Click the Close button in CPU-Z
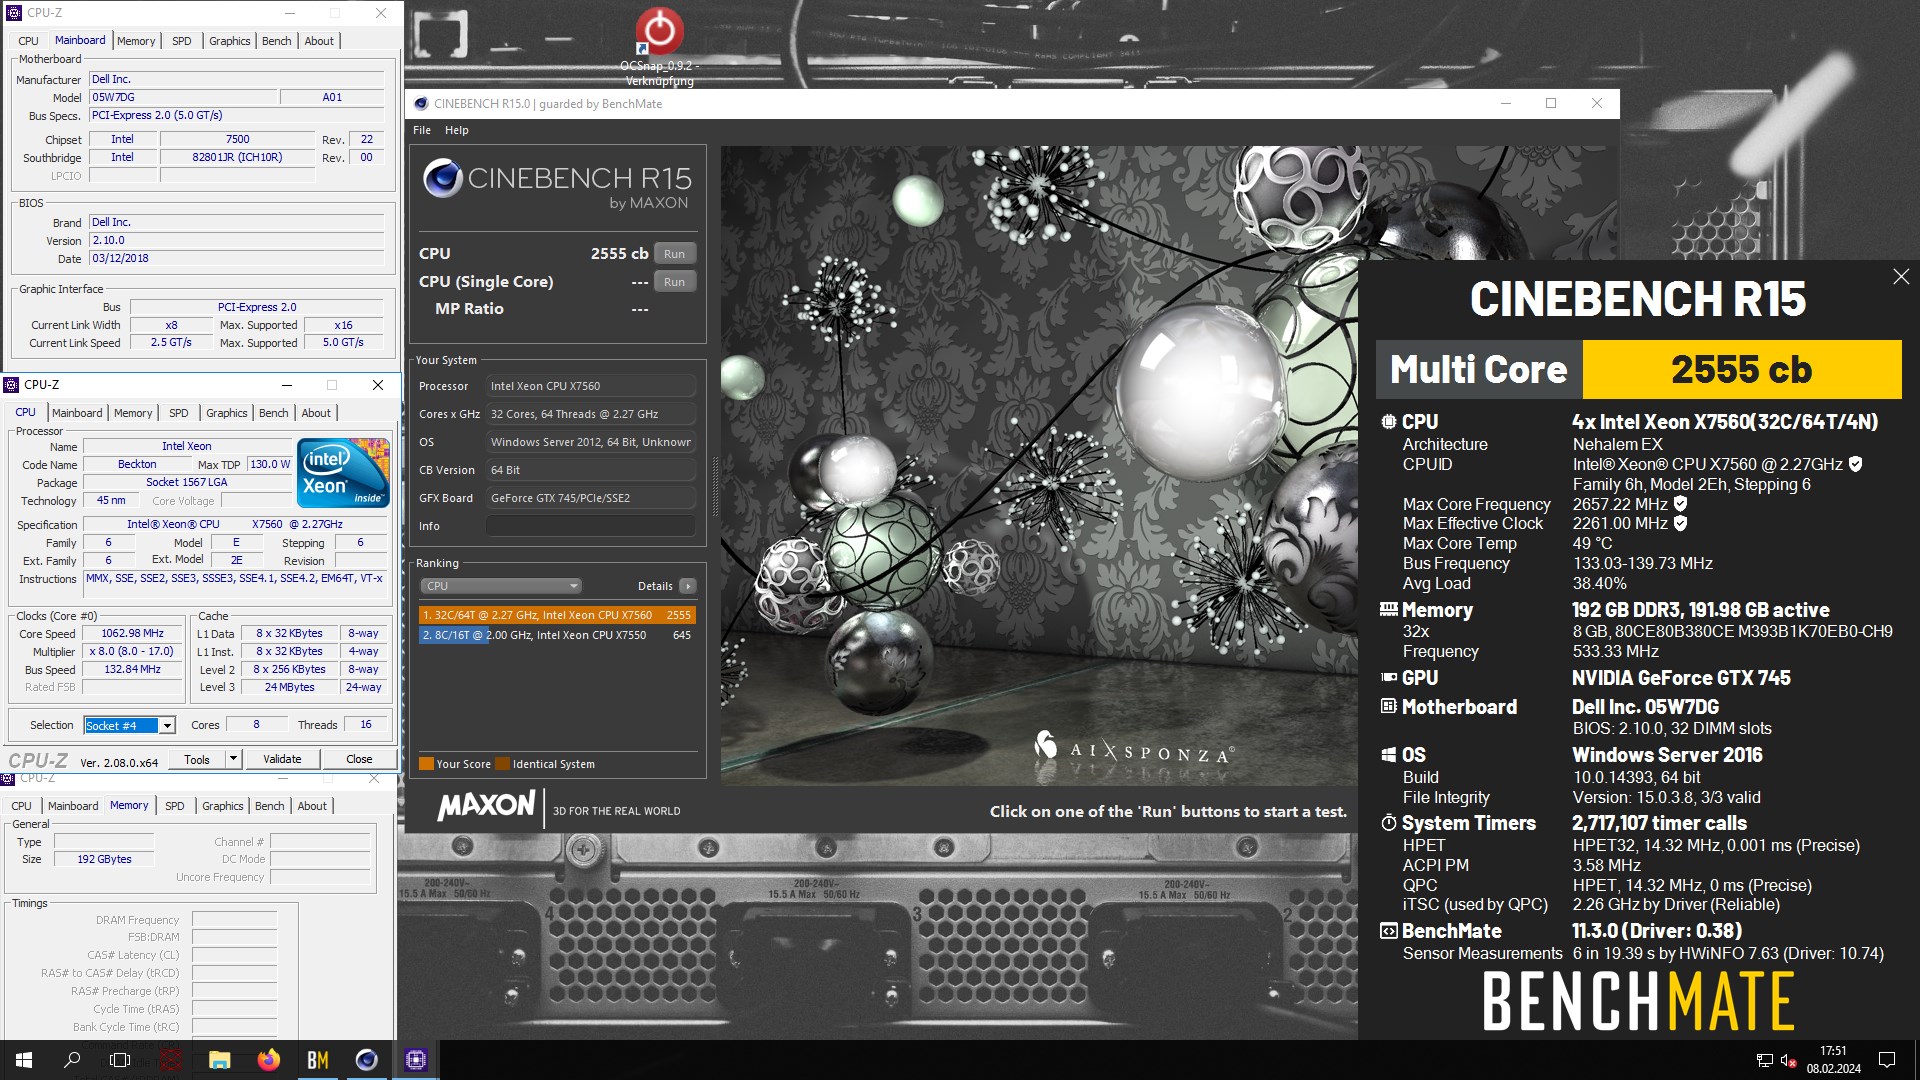The image size is (1920, 1080). coord(359,759)
